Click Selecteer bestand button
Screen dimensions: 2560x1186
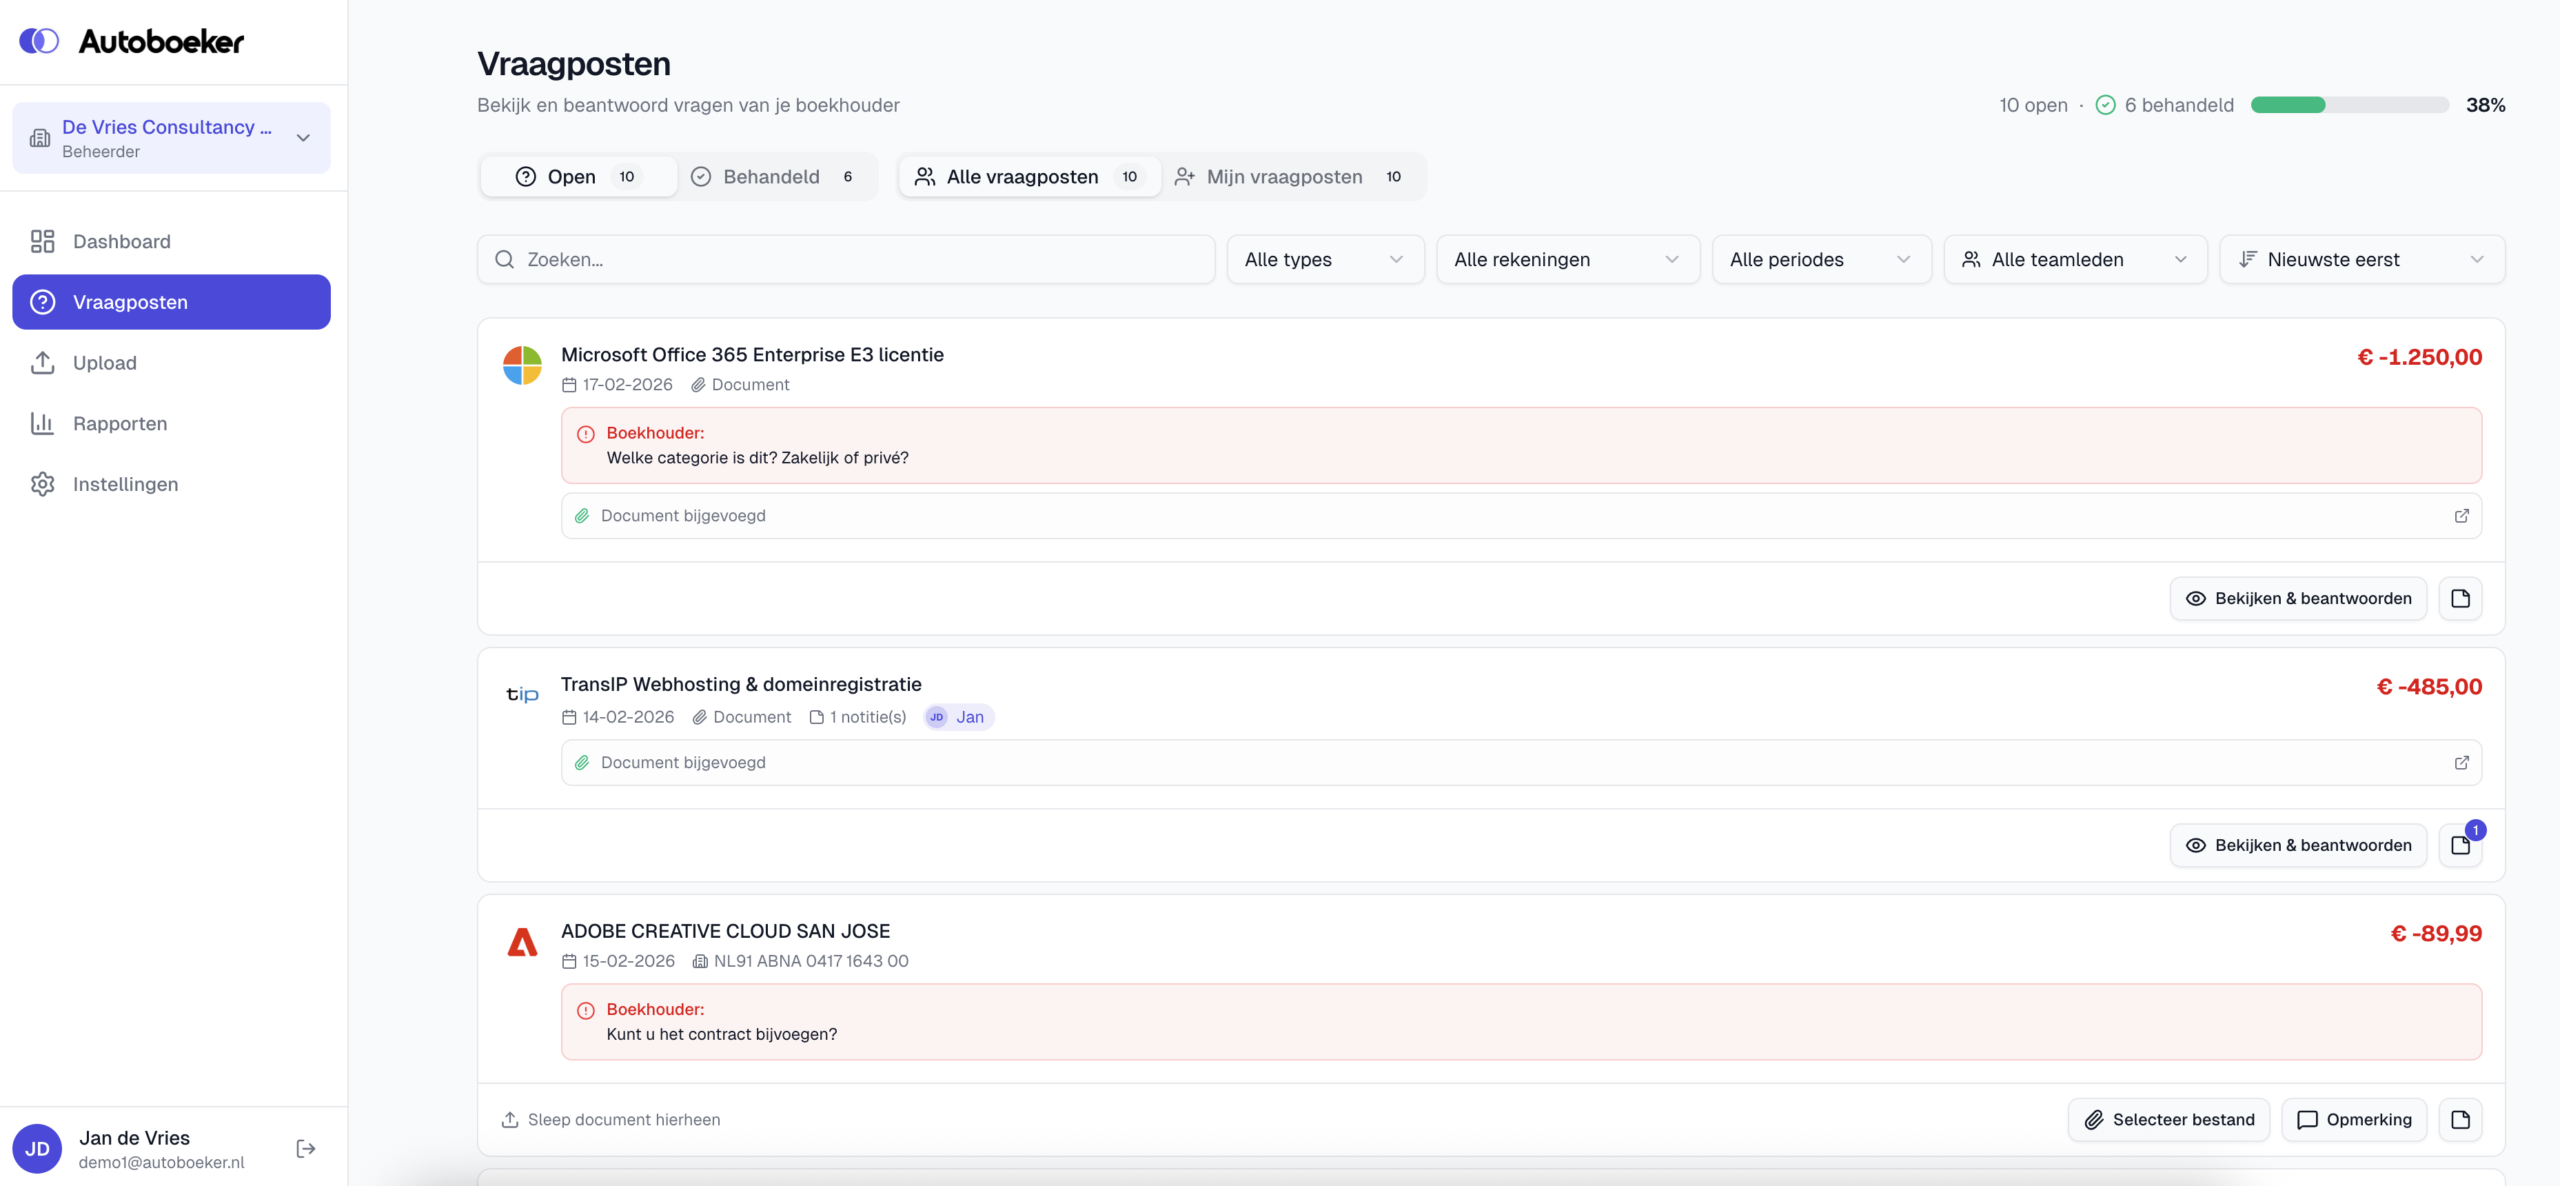[x=2168, y=1119]
